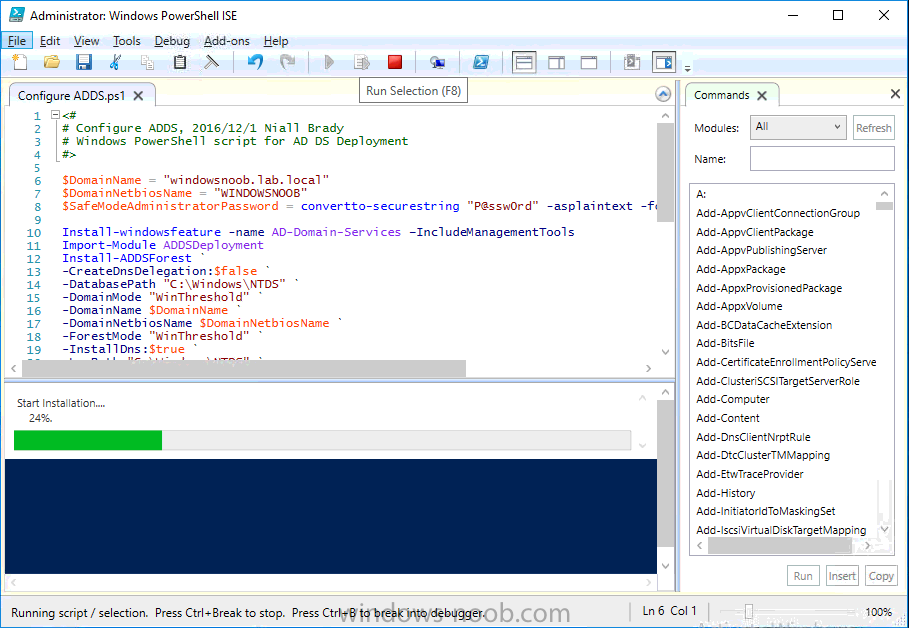This screenshot has height=628, width=909.
Task: Open the Tools menu
Action: coord(126,41)
